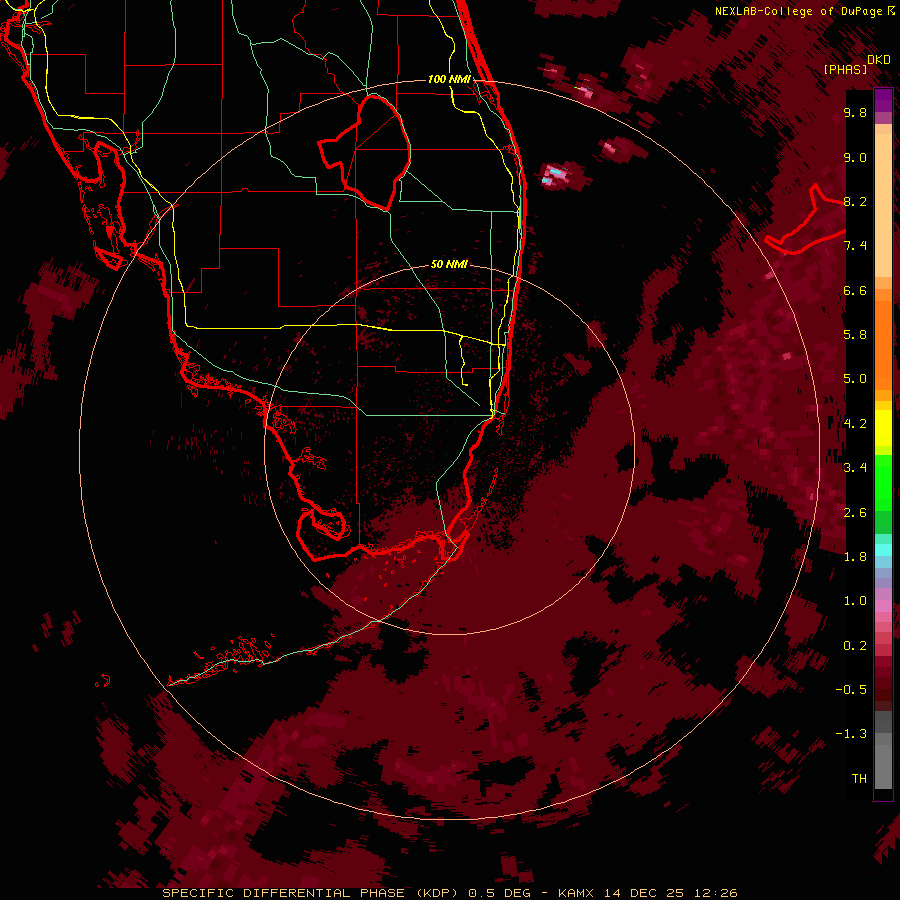Image resolution: width=900 pixels, height=900 pixels.
Task: Pick the gray band at the scale bottom
Action: tap(883, 752)
